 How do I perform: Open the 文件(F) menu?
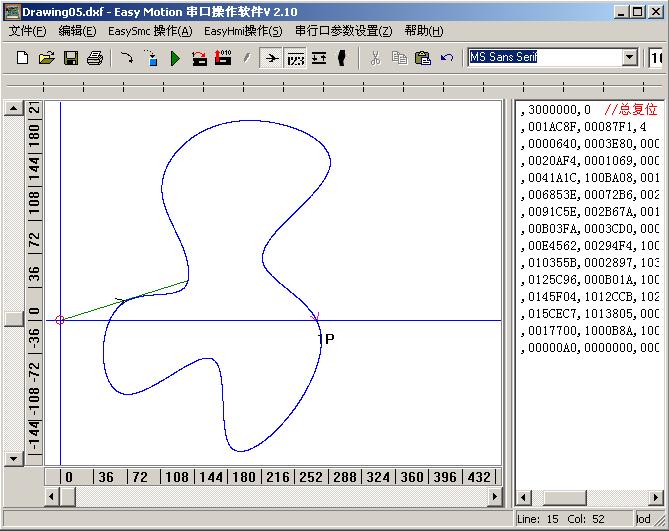(27, 31)
